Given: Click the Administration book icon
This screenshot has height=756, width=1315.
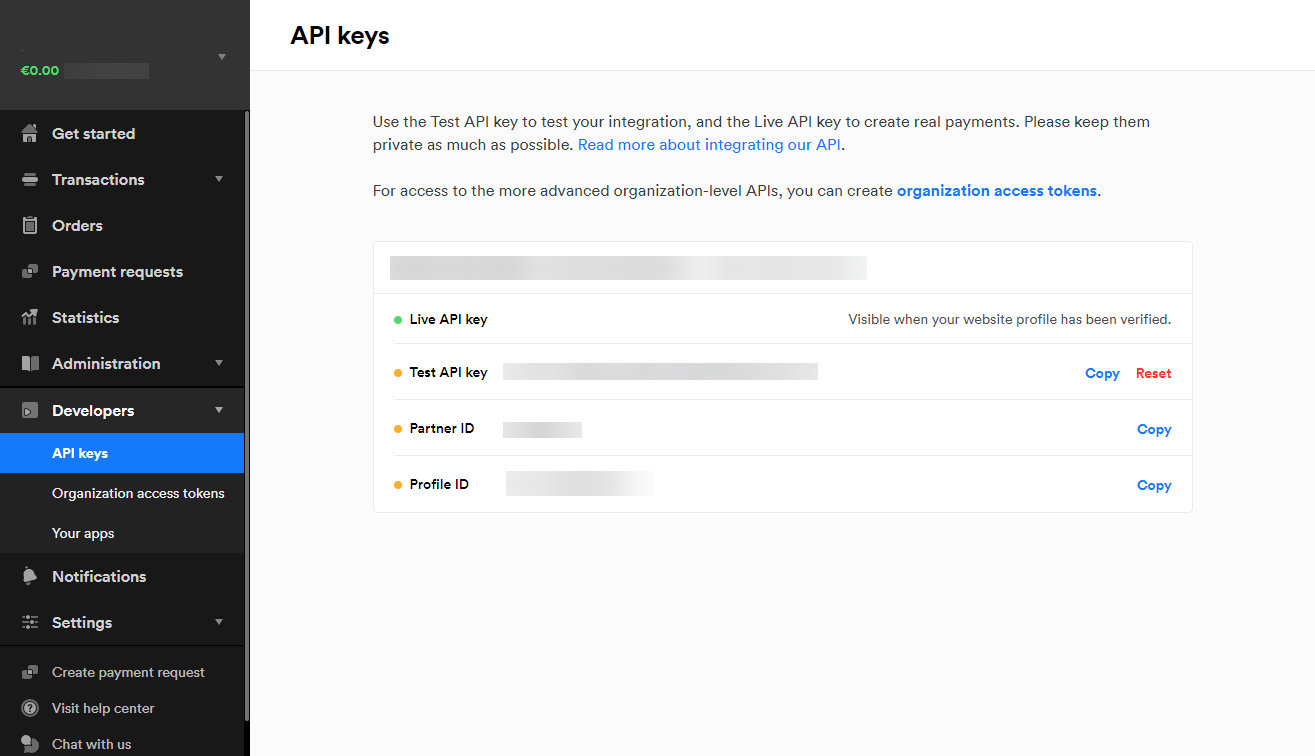Looking at the screenshot, I should pyautogui.click(x=30, y=364).
